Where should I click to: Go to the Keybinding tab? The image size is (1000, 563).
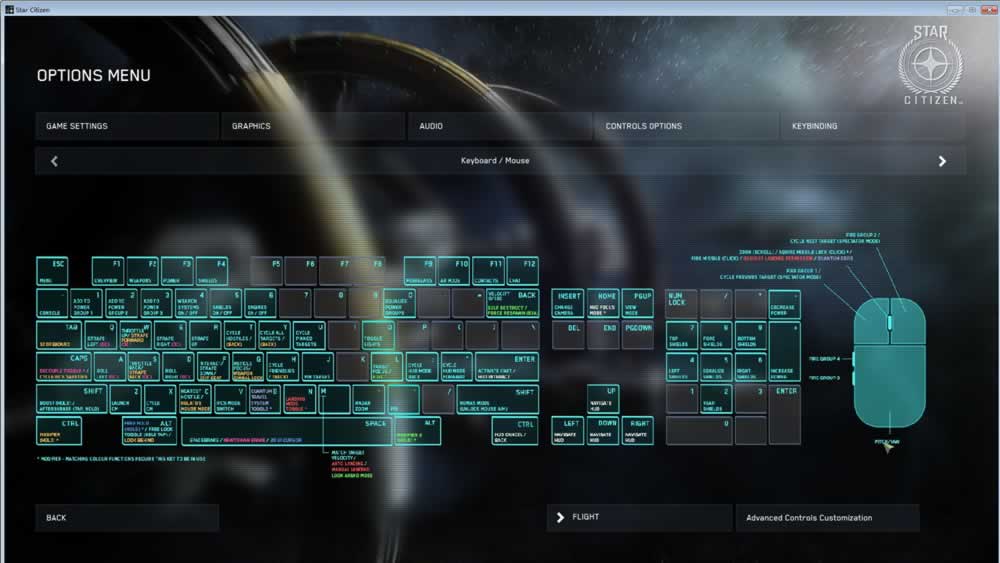(x=872, y=126)
